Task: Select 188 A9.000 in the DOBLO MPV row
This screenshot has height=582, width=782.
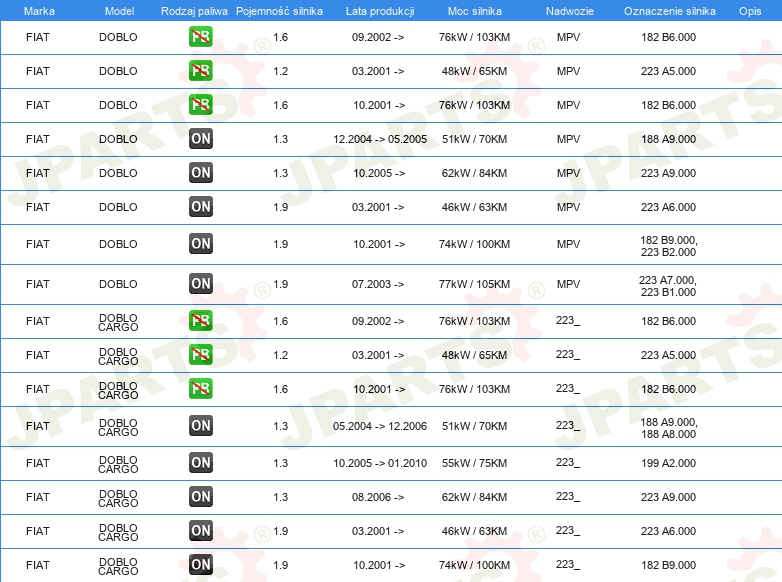Action: click(x=668, y=139)
